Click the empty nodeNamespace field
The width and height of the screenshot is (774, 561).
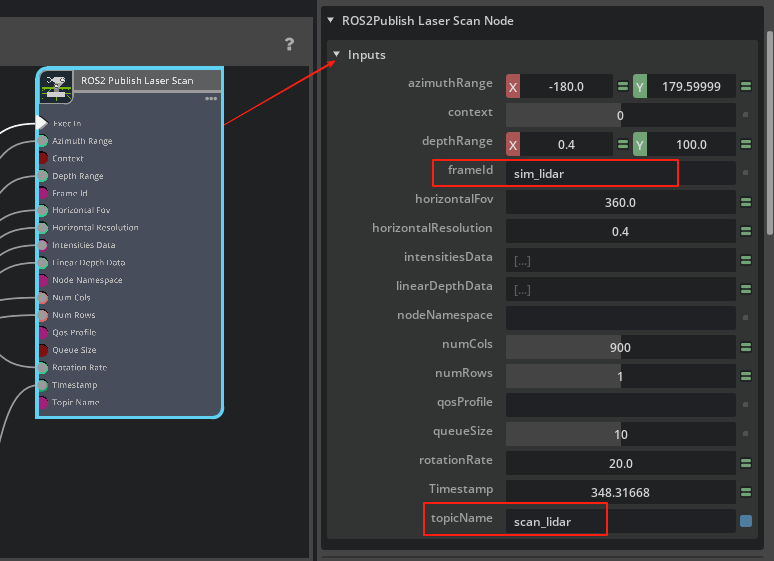point(620,319)
